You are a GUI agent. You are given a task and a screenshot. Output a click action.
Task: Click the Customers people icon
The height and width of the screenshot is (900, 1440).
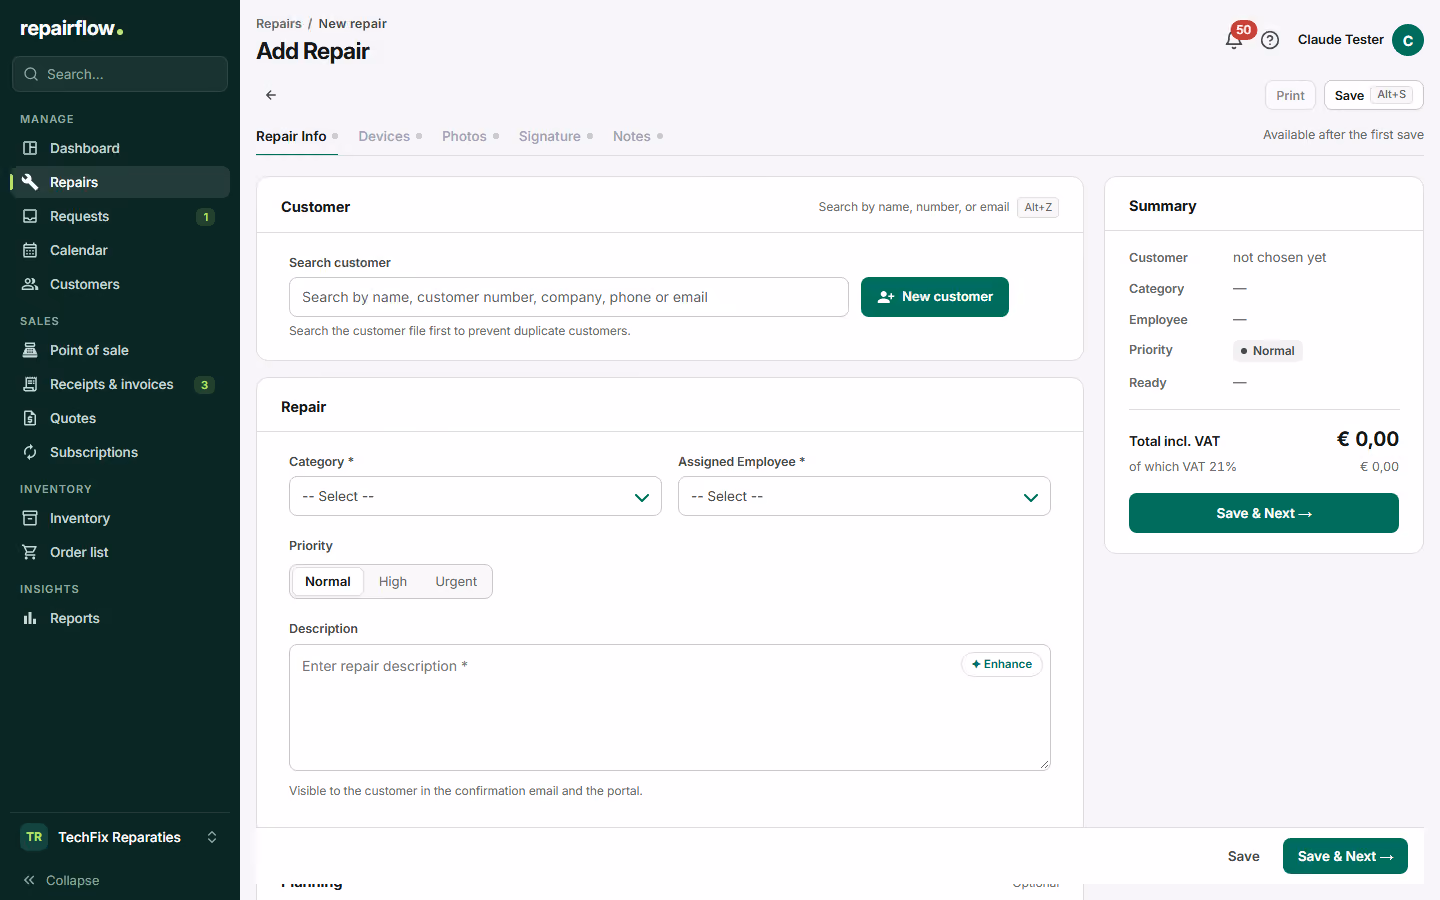click(x=30, y=284)
